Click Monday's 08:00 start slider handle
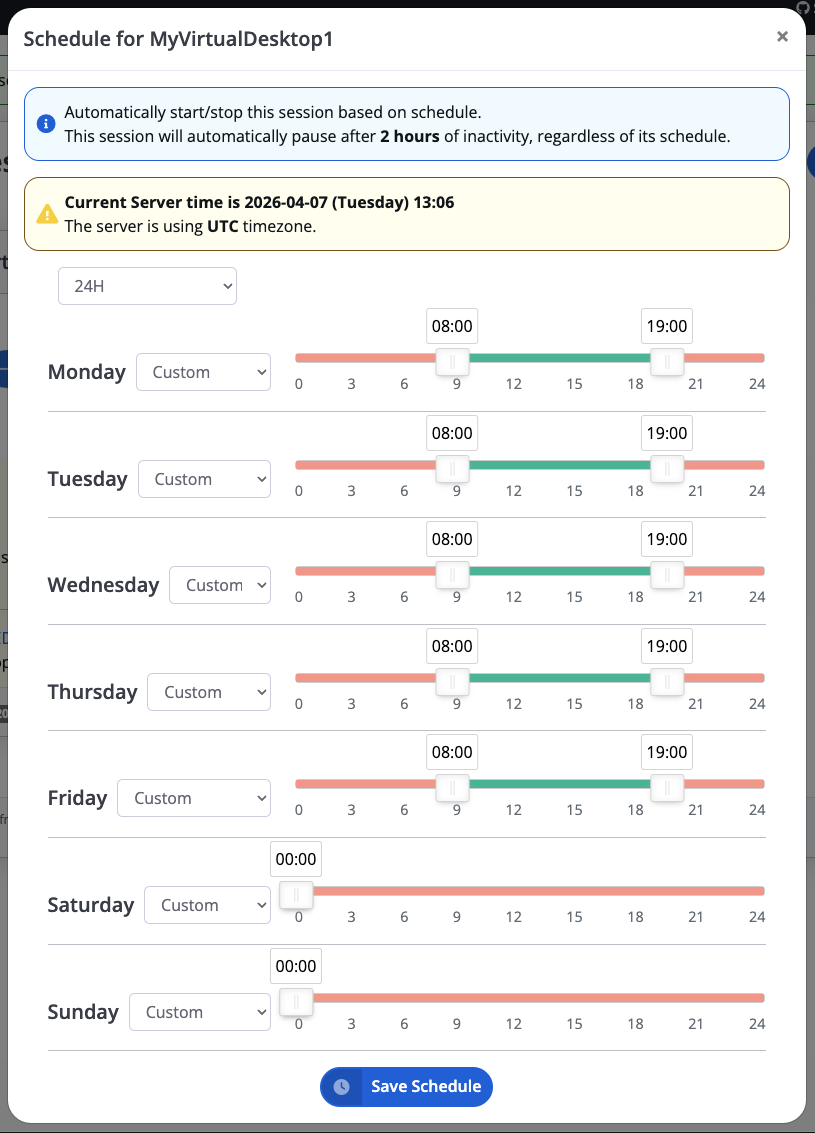This screenshot has width=815, height=1133. click(x=452, y=361)
